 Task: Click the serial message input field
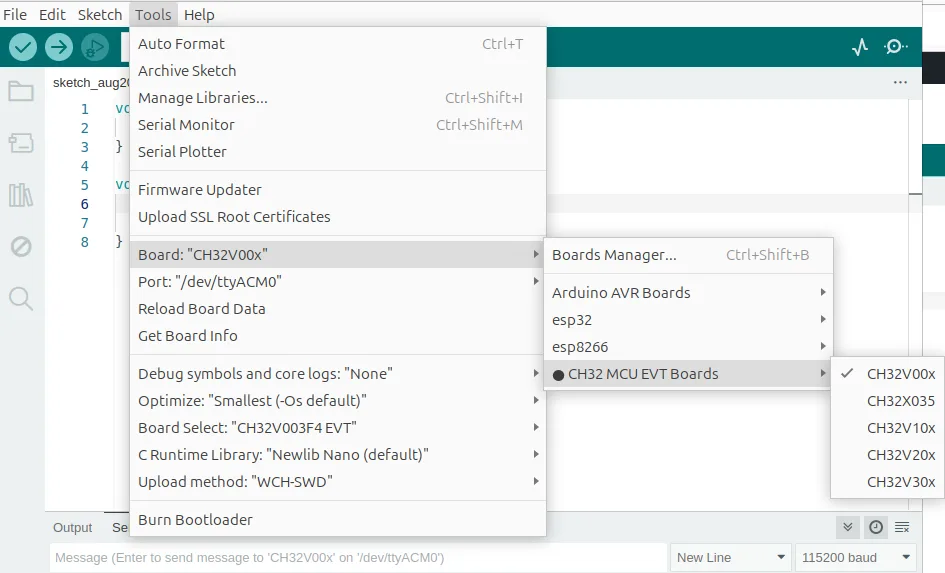(358, 558)
